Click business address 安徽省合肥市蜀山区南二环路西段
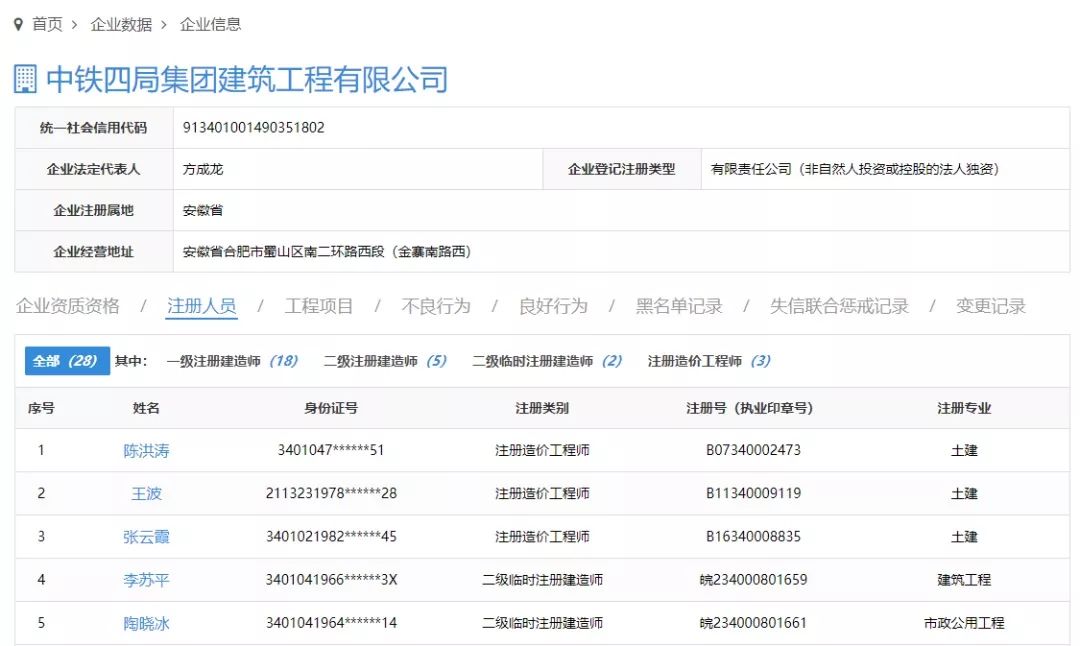 point(327,251)
